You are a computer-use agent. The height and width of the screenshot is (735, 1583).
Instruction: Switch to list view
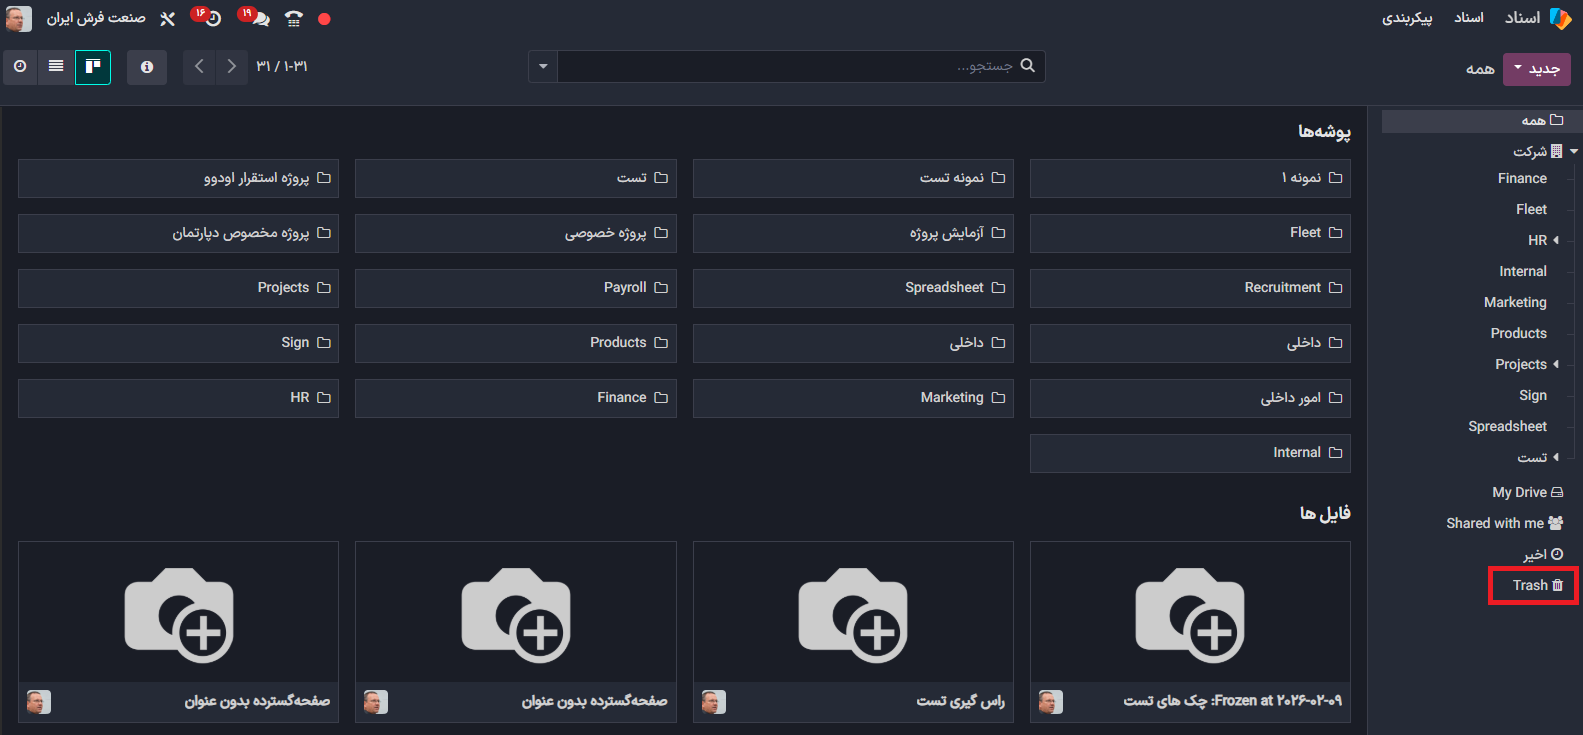click(56, 67)
